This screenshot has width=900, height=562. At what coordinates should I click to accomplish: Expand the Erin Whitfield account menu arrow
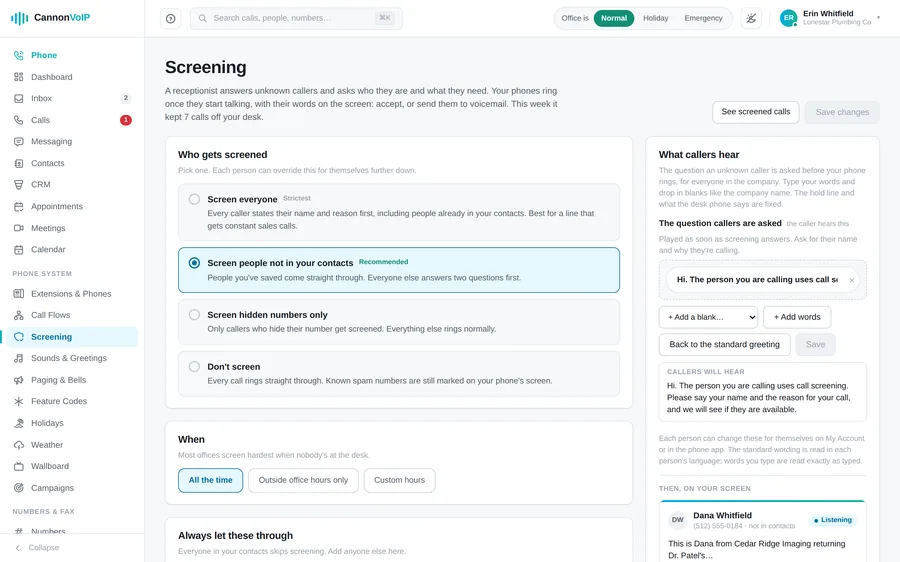(878, 18)
